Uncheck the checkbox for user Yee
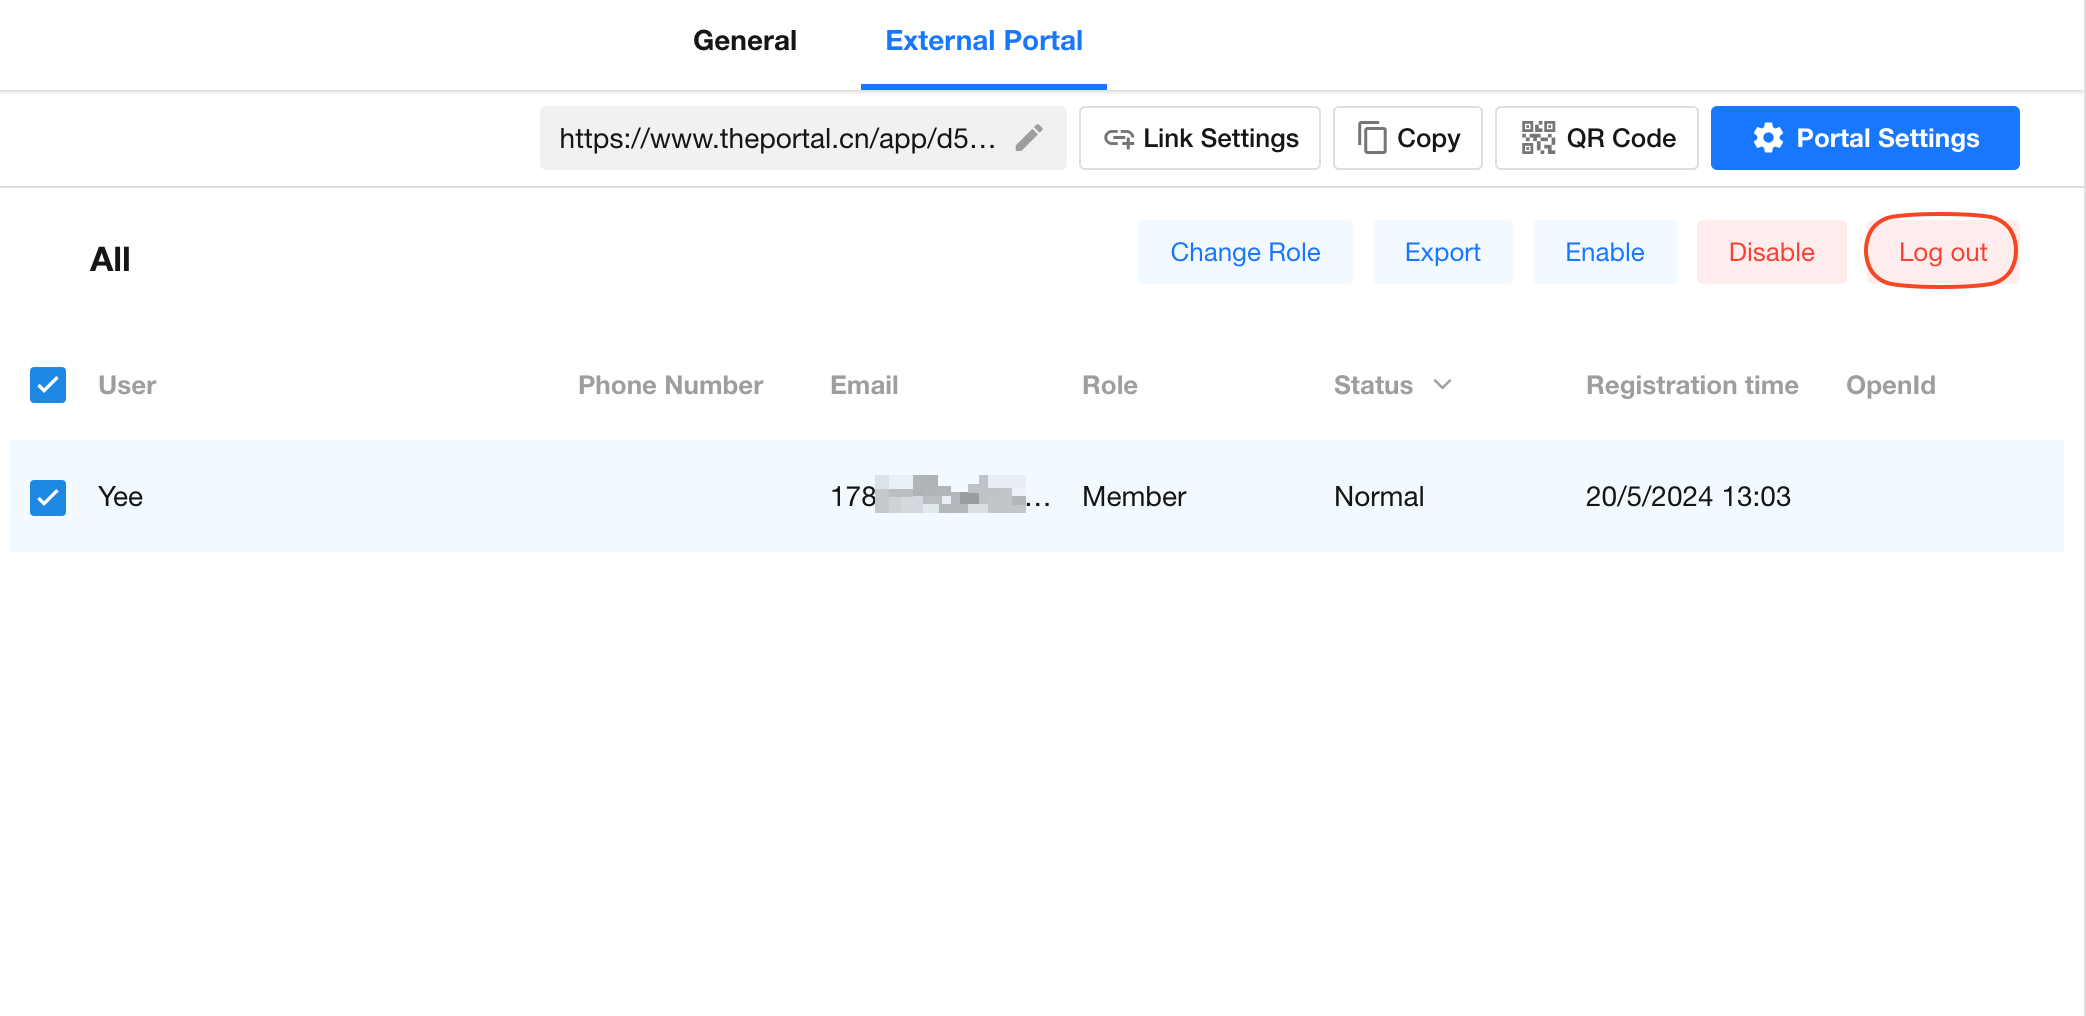This screenshot has height=1016, width=2086. pyautogui.click(x=48, y=497)
